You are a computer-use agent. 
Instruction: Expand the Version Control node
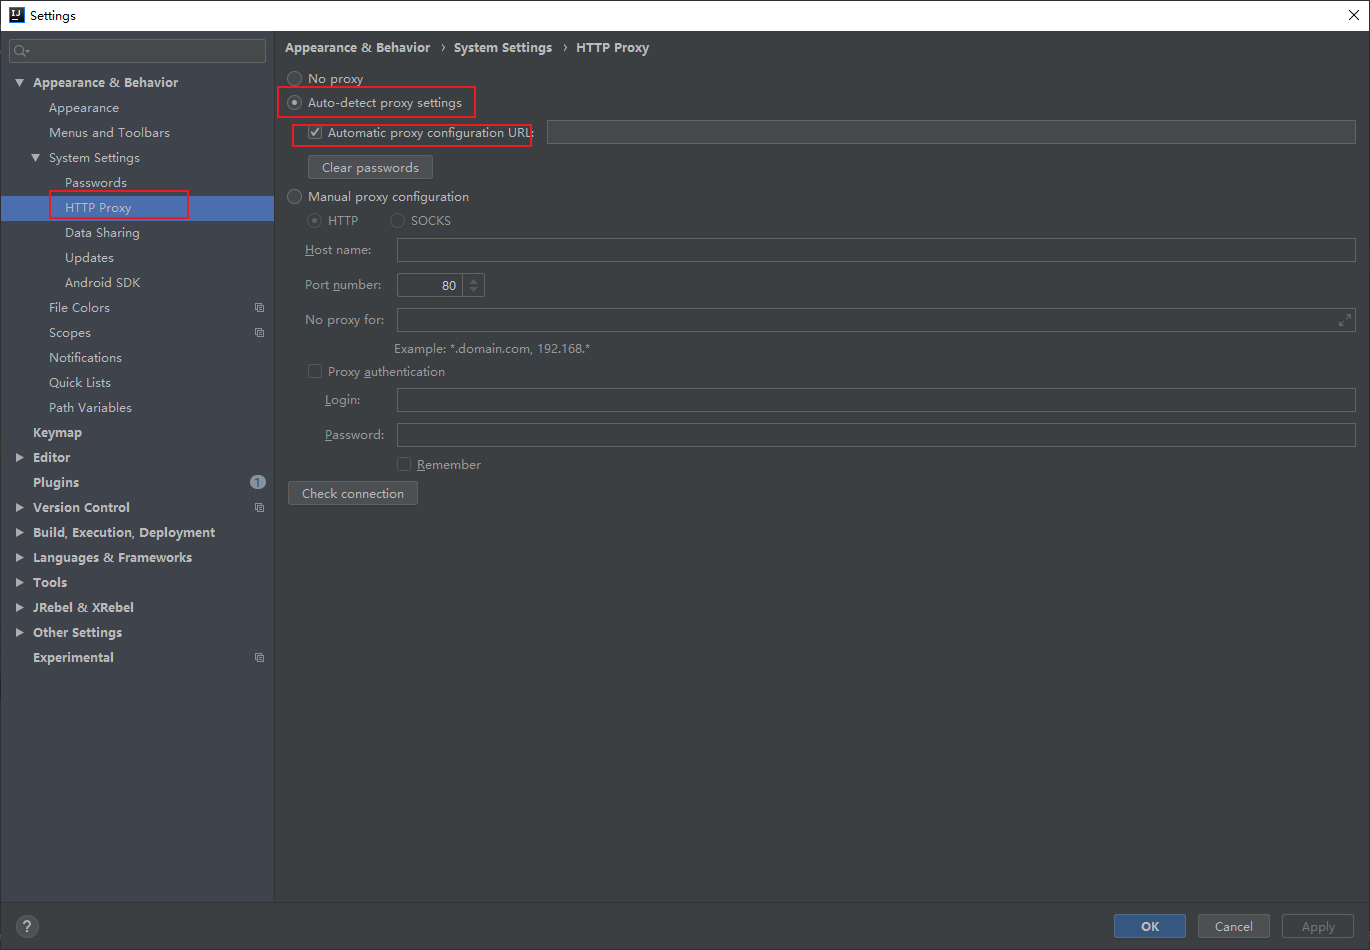click(19, 507)
